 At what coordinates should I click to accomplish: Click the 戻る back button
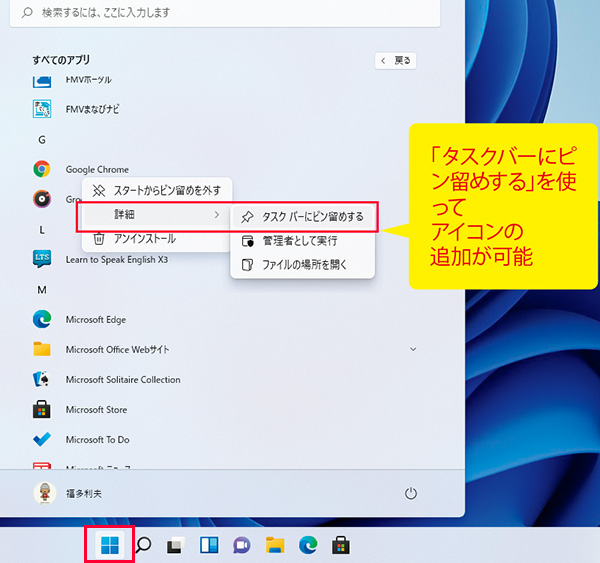pos(395,60)
